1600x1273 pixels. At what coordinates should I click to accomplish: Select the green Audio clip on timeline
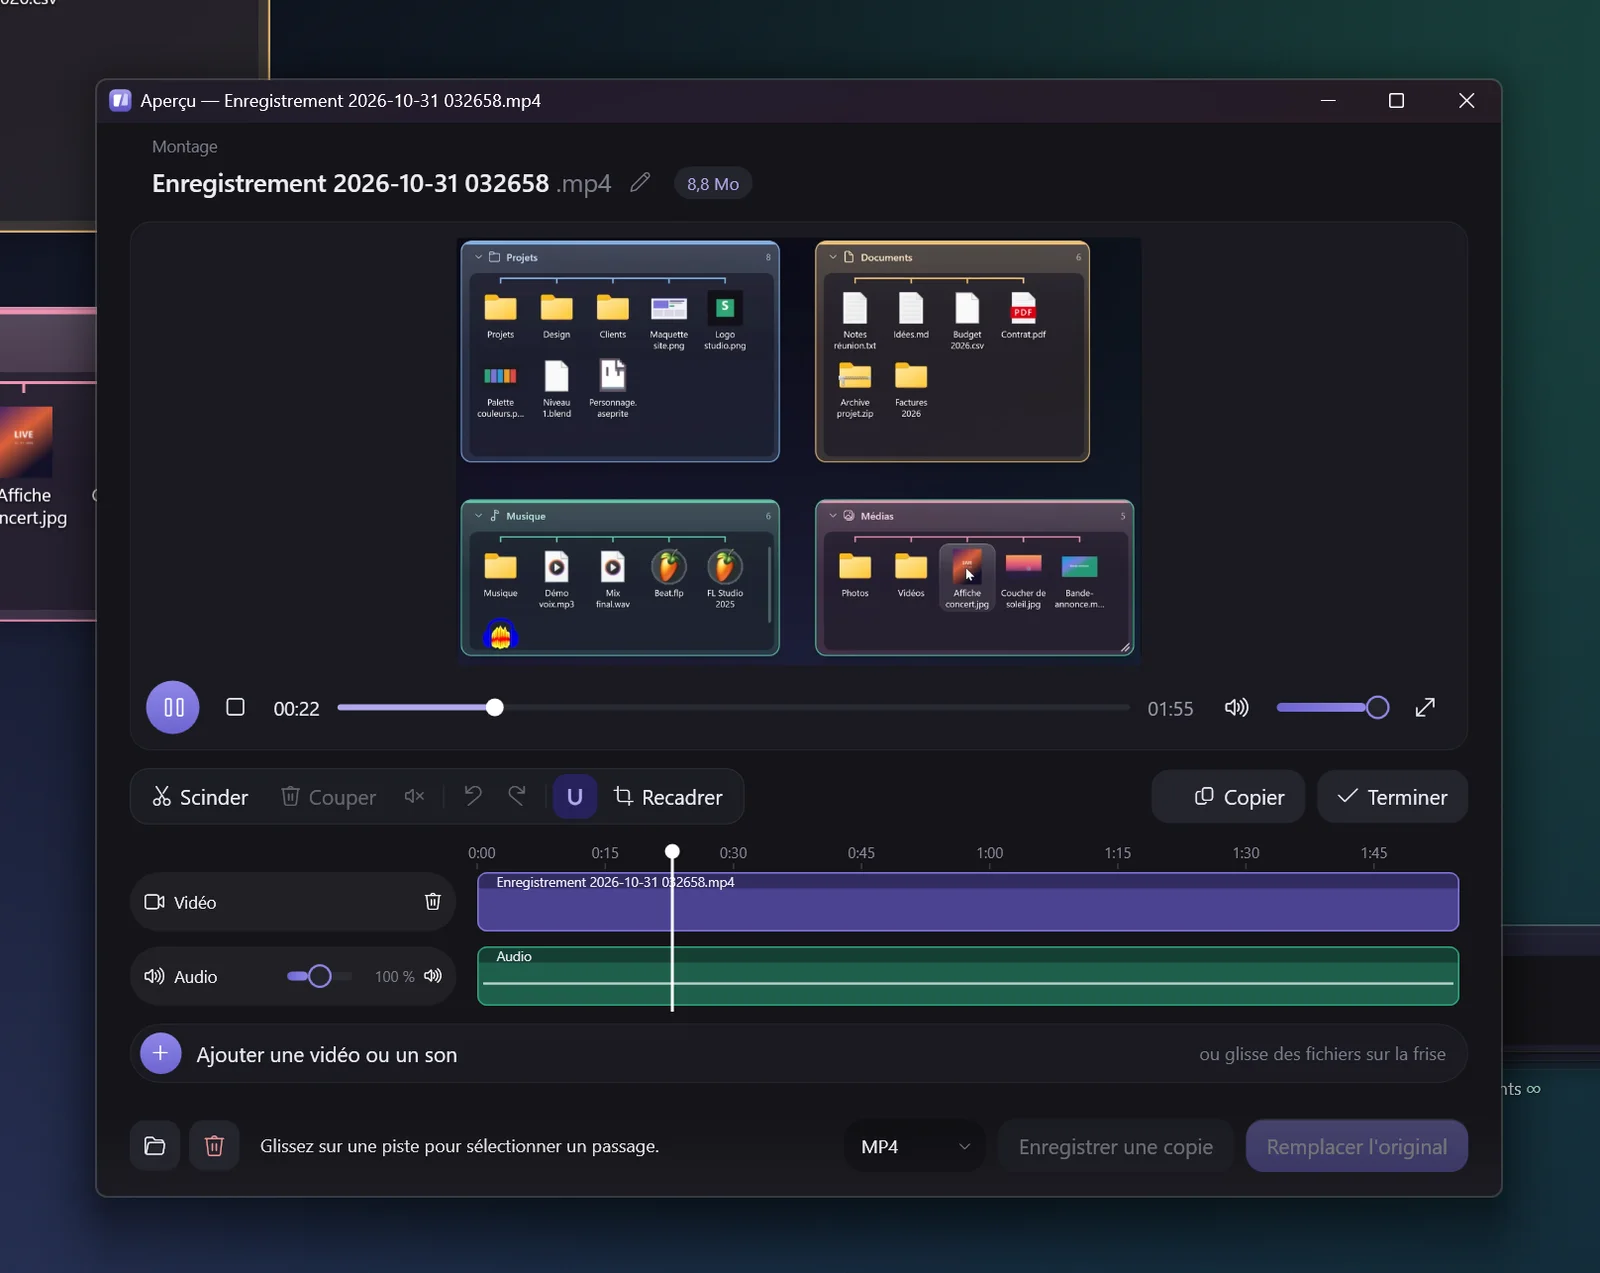pos(968,976)
